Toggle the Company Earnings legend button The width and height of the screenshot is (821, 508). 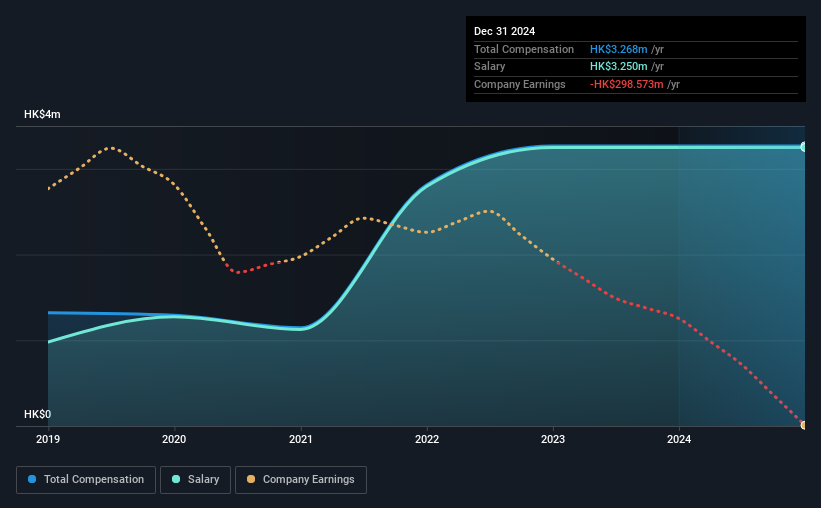[301, 480]
